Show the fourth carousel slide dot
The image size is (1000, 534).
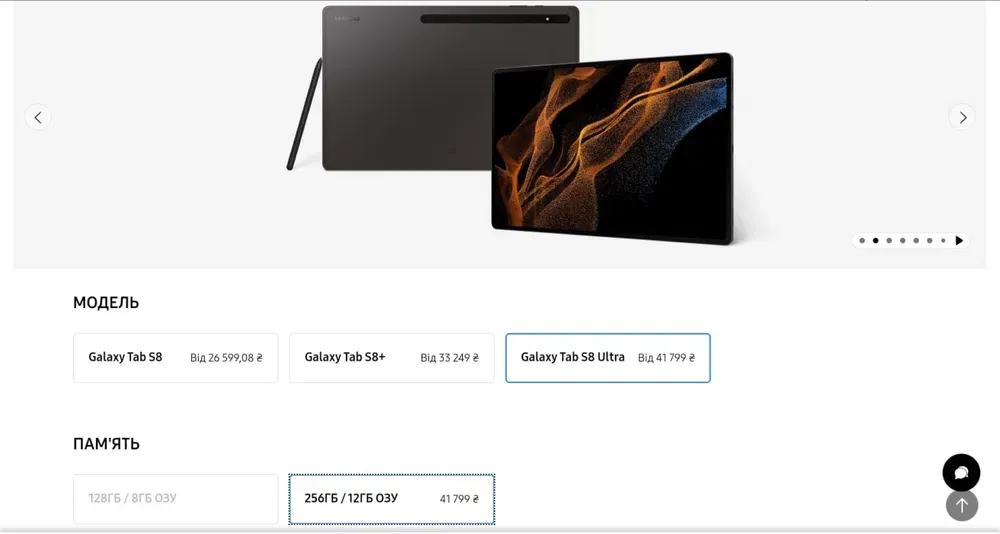point(902,241)
